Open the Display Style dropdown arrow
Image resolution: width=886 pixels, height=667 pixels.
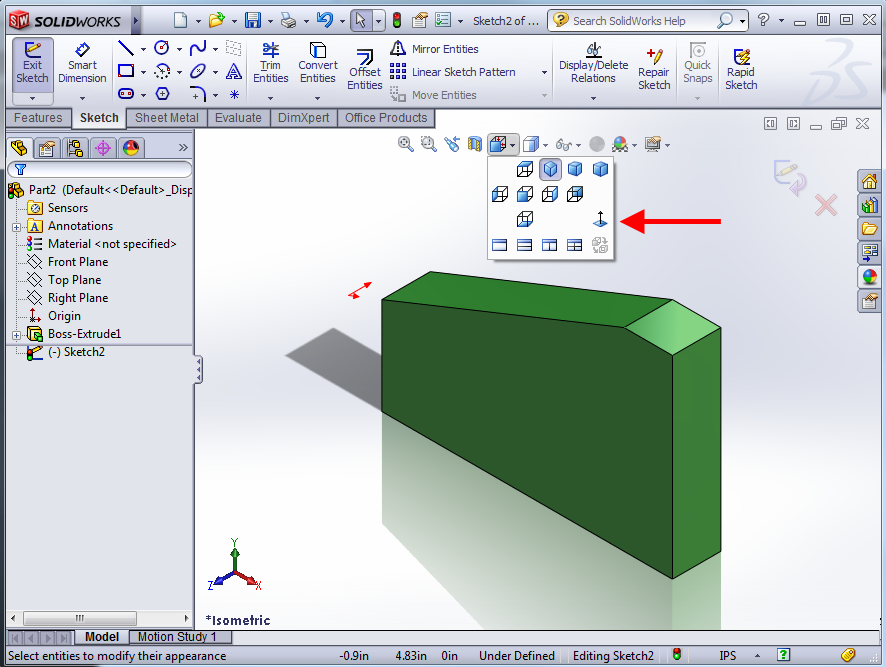coord(546,145)
